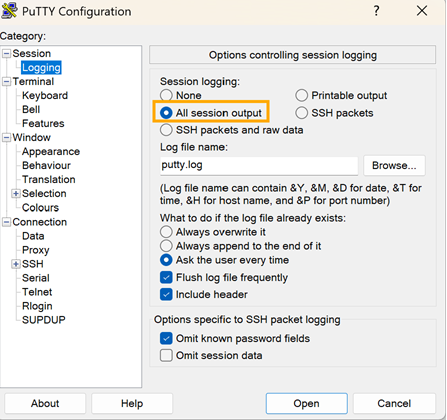Viewport: 447px width, 420px height.
Task: Go to the Colours category
Action: click(x=40, y=208)
